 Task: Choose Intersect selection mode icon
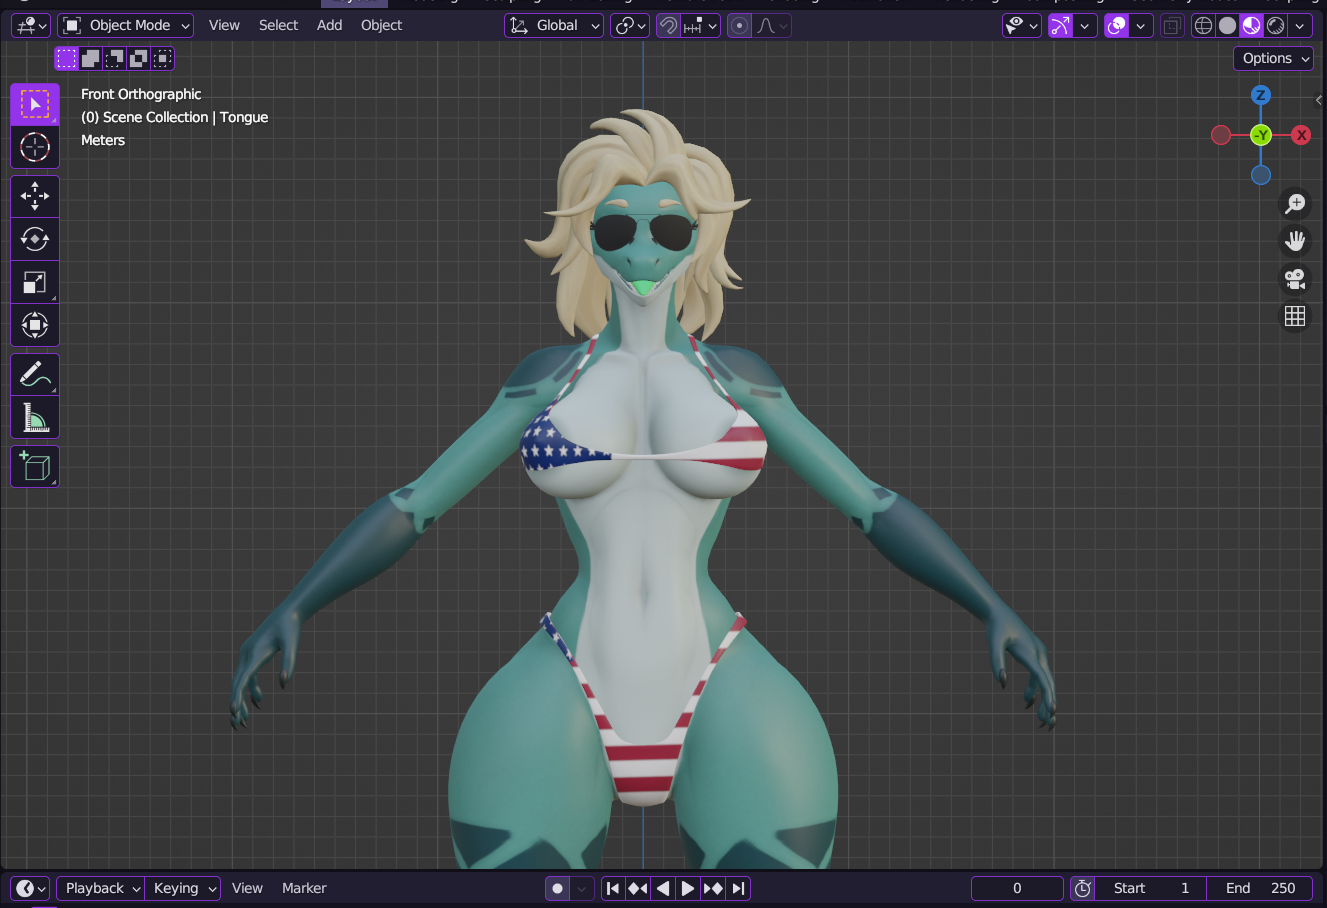(162, 58)
